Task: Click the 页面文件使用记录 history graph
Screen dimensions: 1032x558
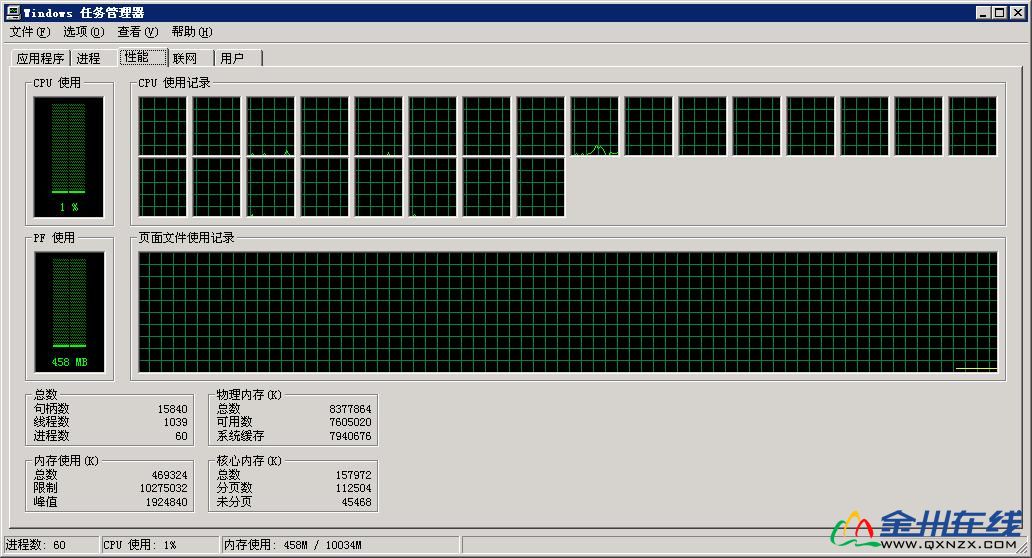Action: click(x=567, y=312)
